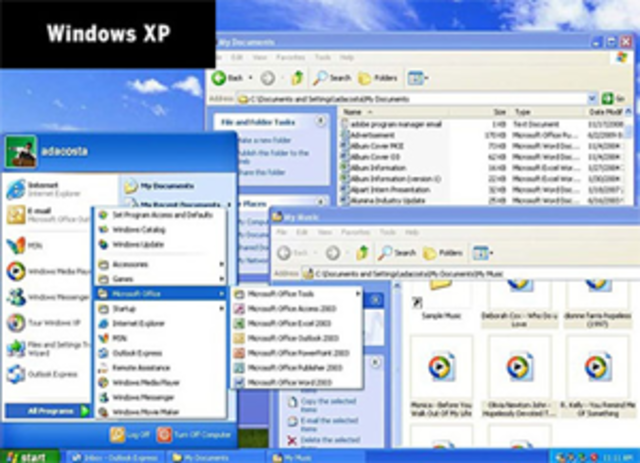Click Copy the selected items link
This screenshot has width=640, height=463.
(x=322, y=405)
